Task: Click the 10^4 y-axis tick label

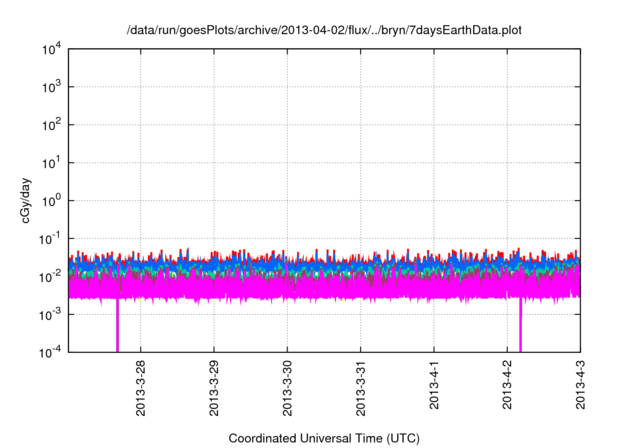Action: pyautogui.click(x=51, y=50)
